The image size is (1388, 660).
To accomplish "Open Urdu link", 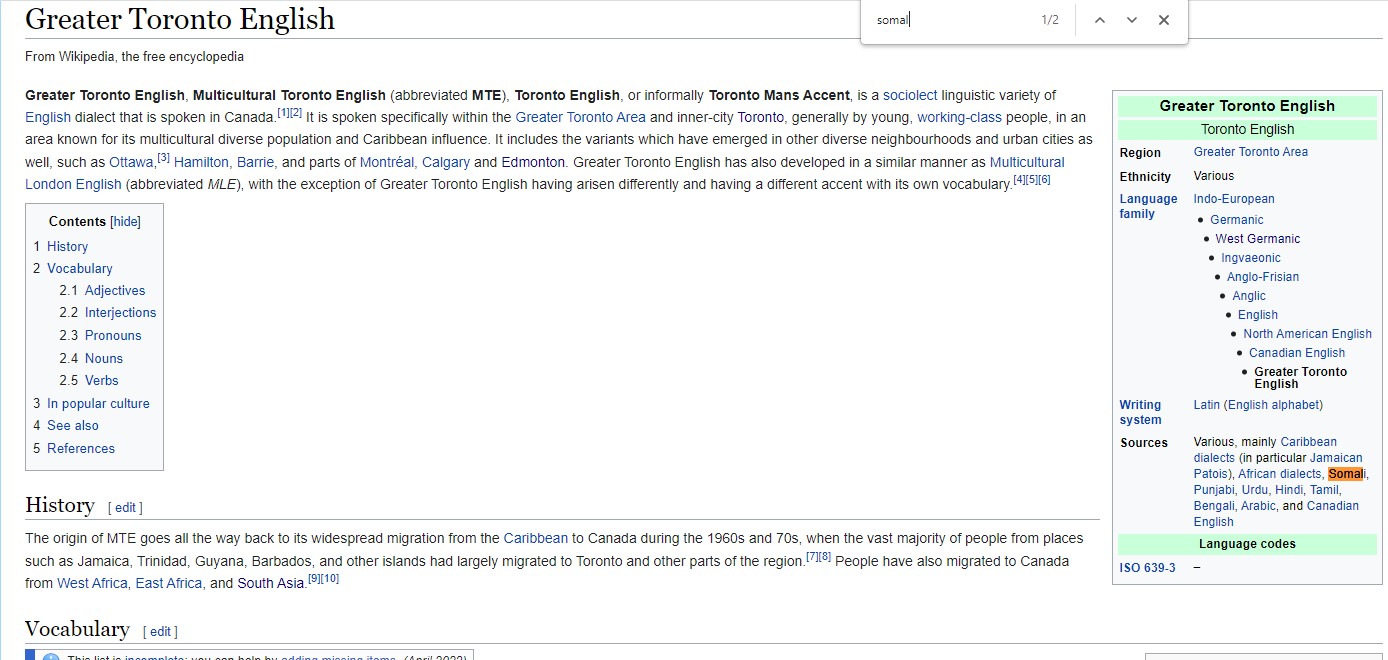I will [x=1255, y=490].
